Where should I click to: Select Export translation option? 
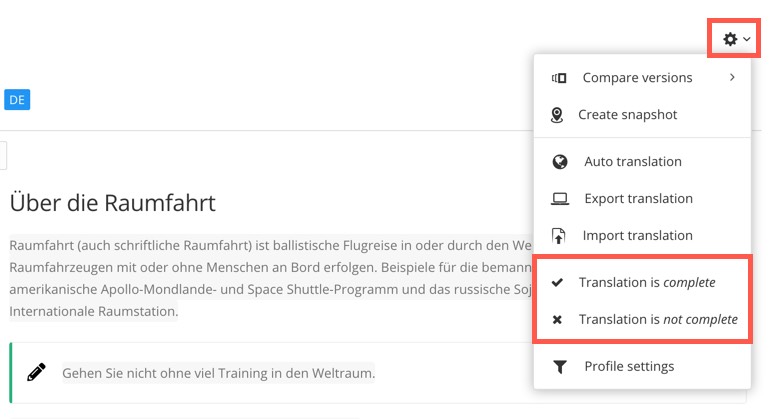tap(638, 199)
